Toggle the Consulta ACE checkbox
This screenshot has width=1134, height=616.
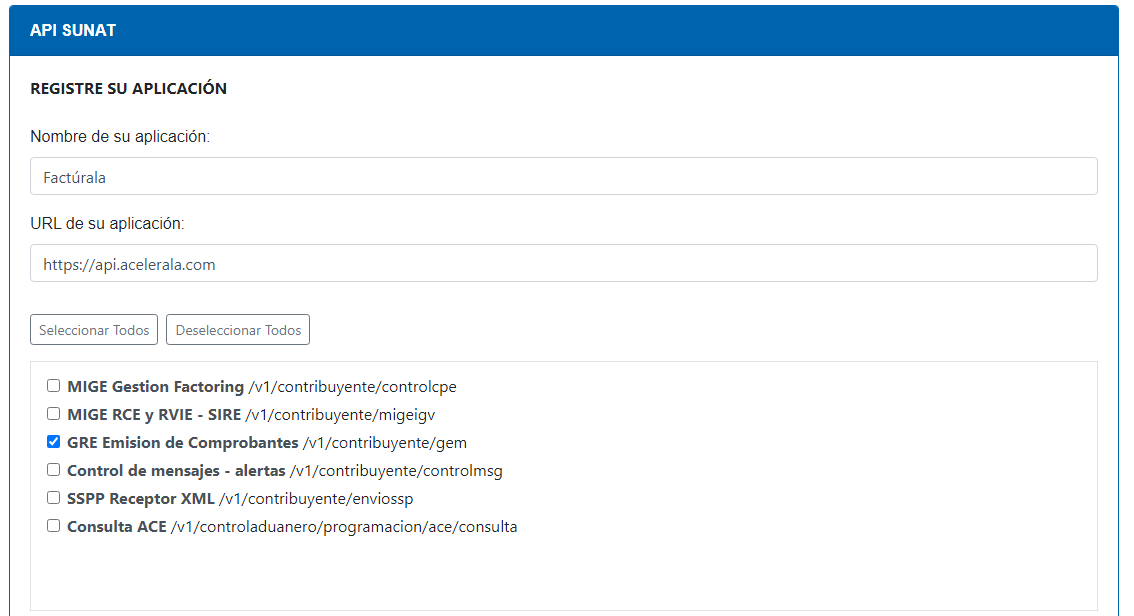click(53, 526)
